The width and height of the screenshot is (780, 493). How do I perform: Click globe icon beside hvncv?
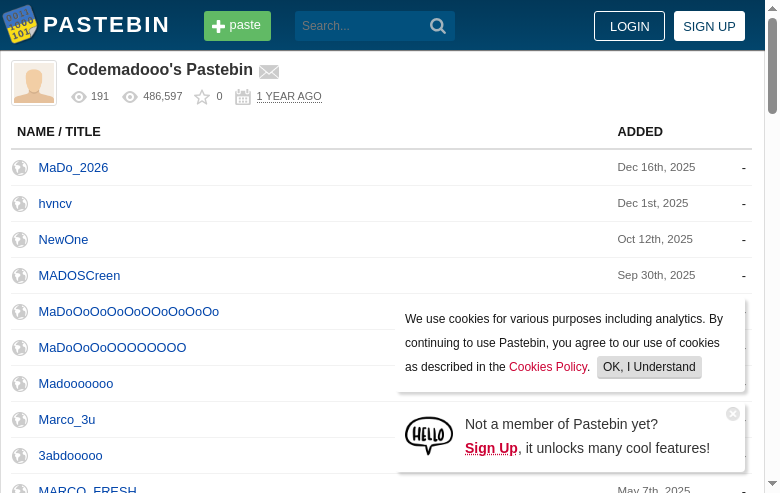pyautogui.click(x=20, y=204)
